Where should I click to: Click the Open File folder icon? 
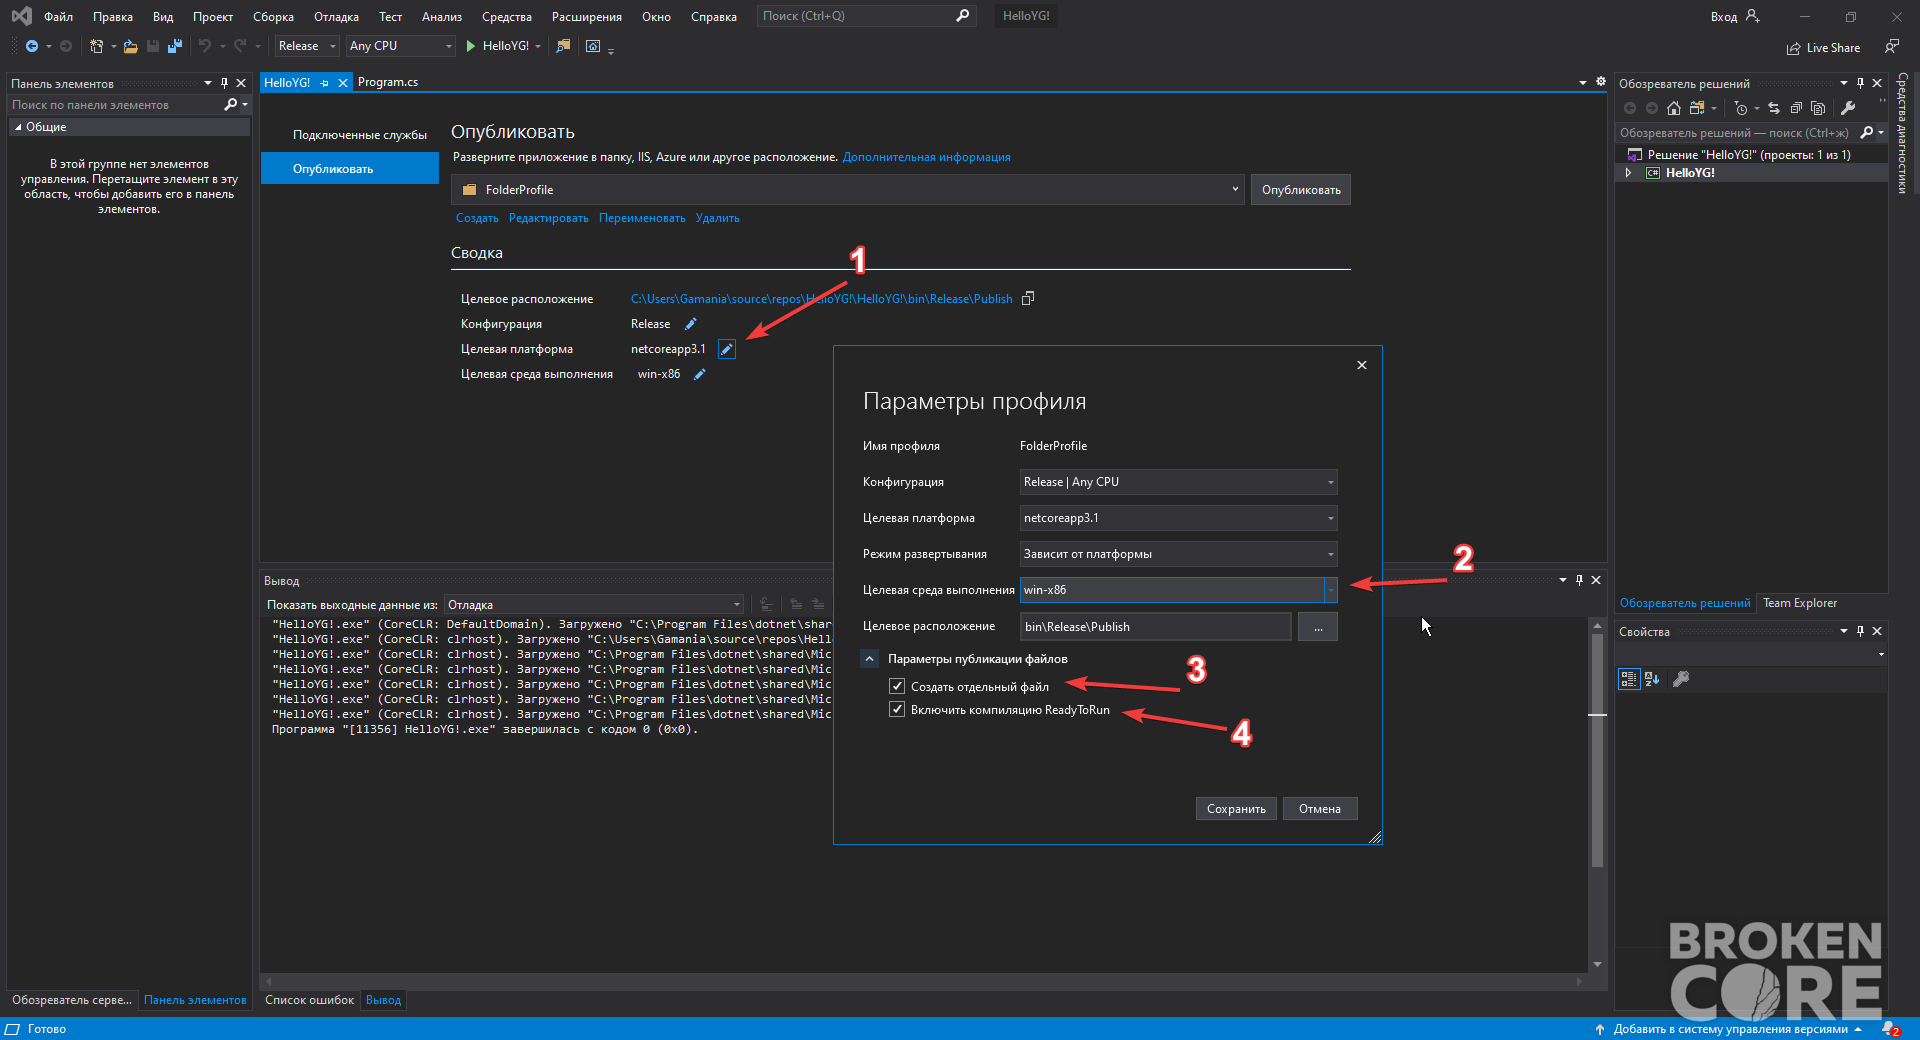point(131,46)
